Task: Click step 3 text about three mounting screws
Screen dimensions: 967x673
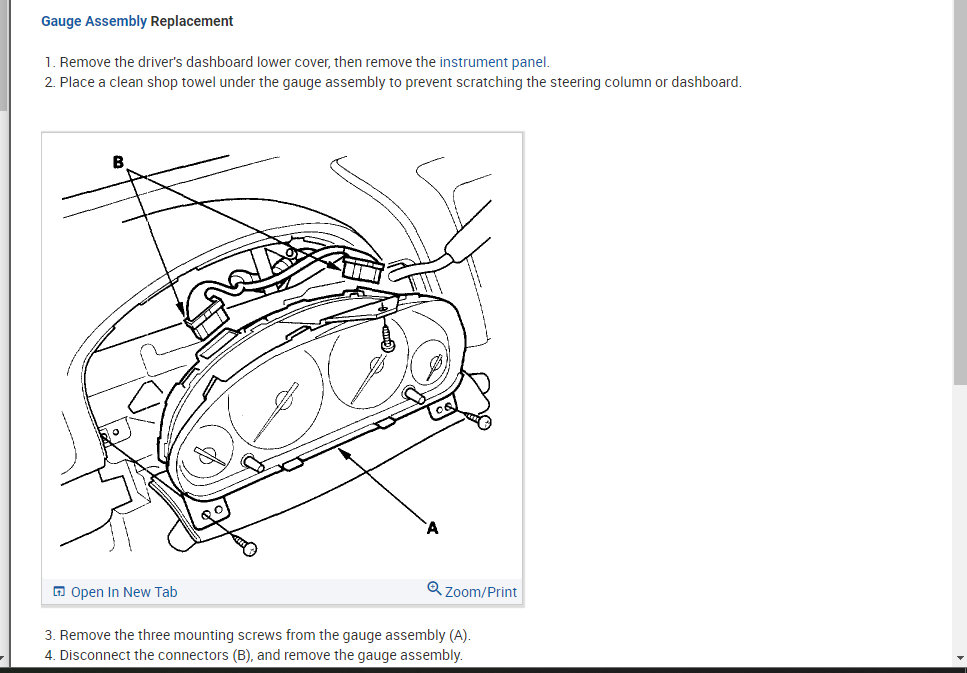Action: (265, 635)
